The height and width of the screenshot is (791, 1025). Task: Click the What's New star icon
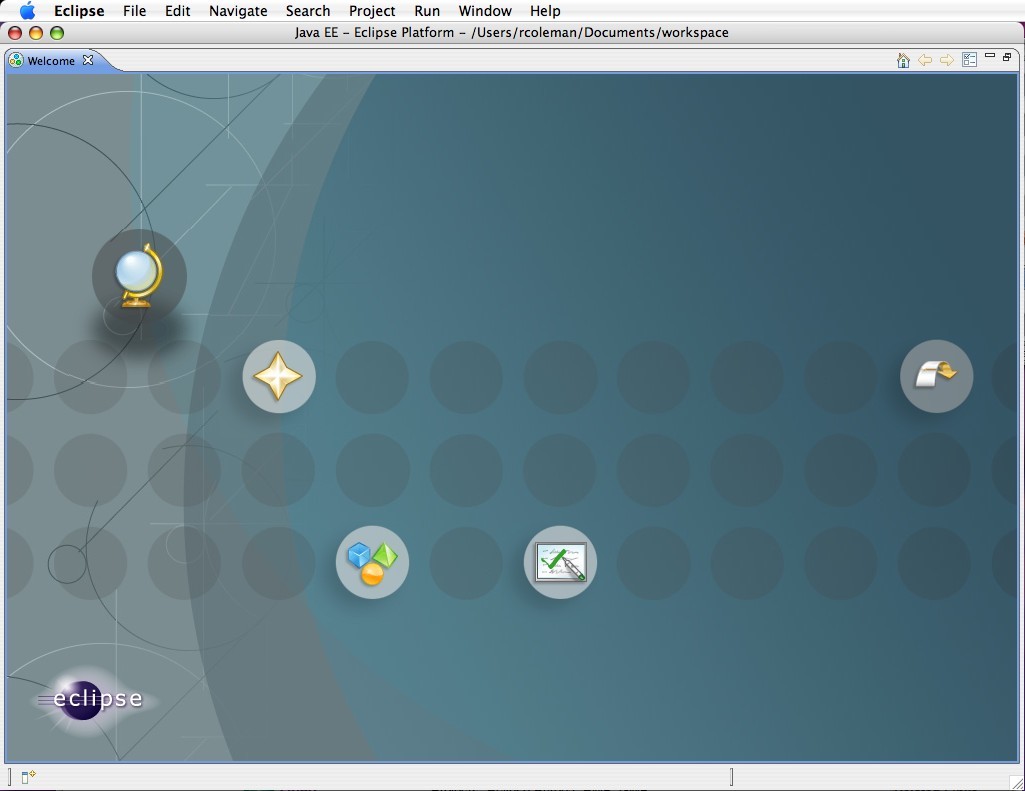click(x=279, y=377)
